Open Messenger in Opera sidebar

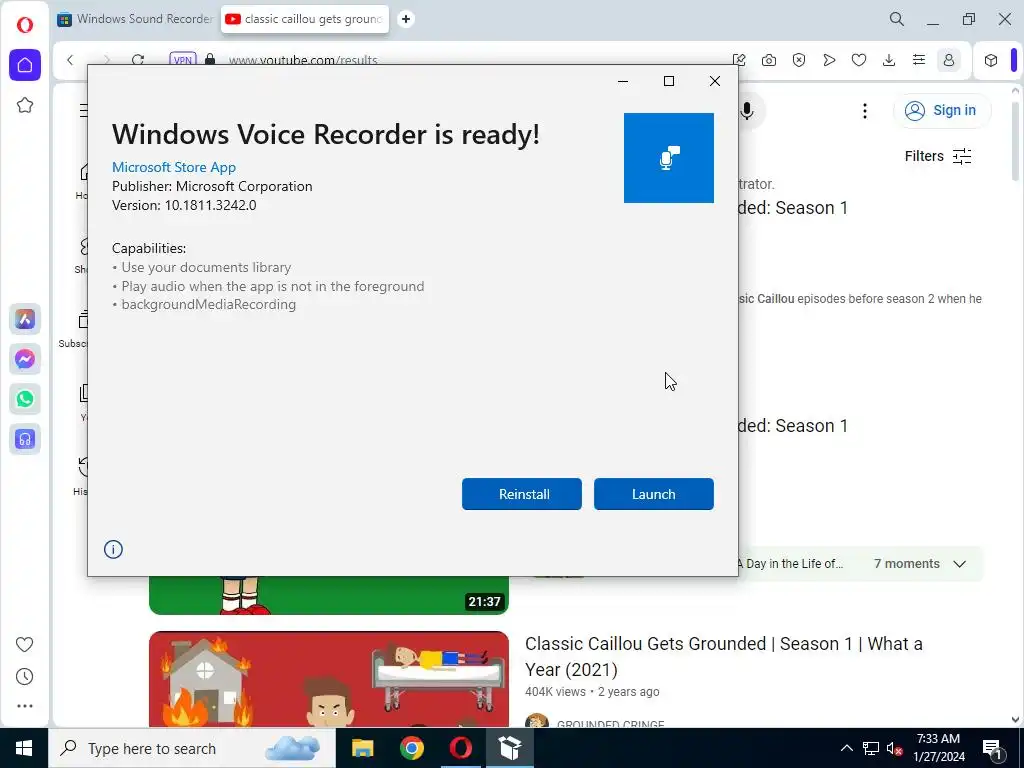coord(25,359)
